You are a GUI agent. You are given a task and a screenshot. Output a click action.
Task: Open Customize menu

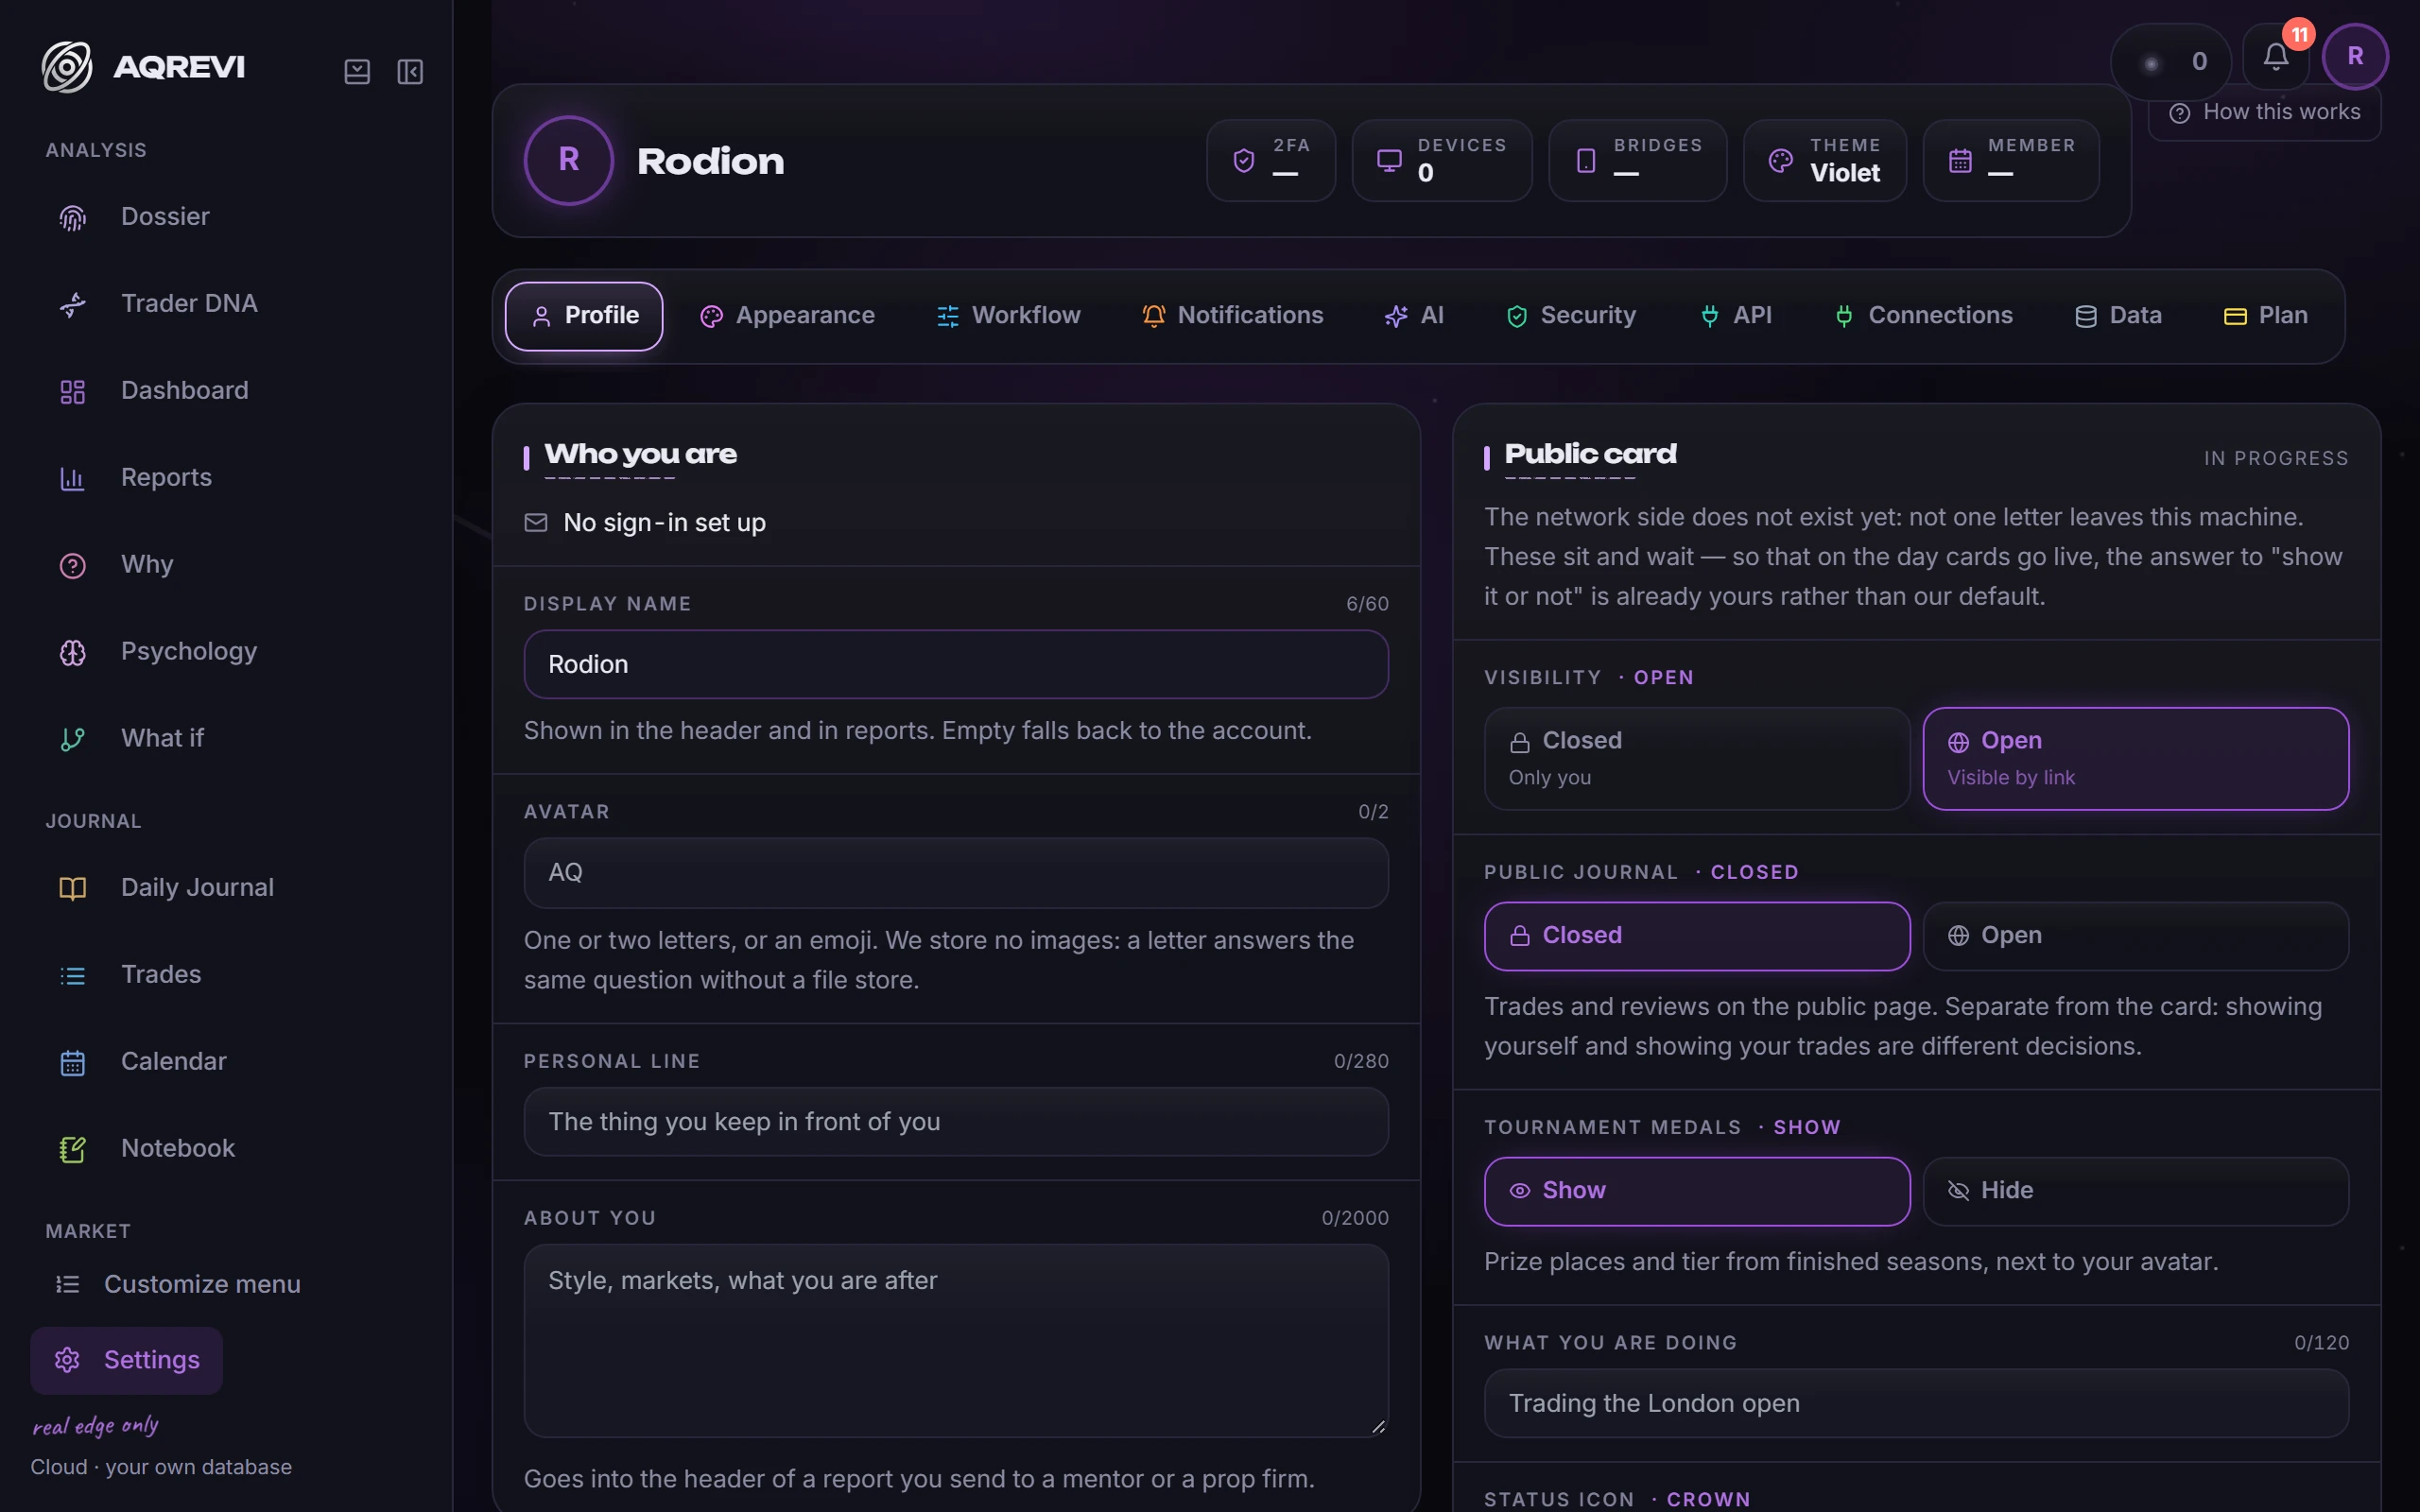point(178,1285)
